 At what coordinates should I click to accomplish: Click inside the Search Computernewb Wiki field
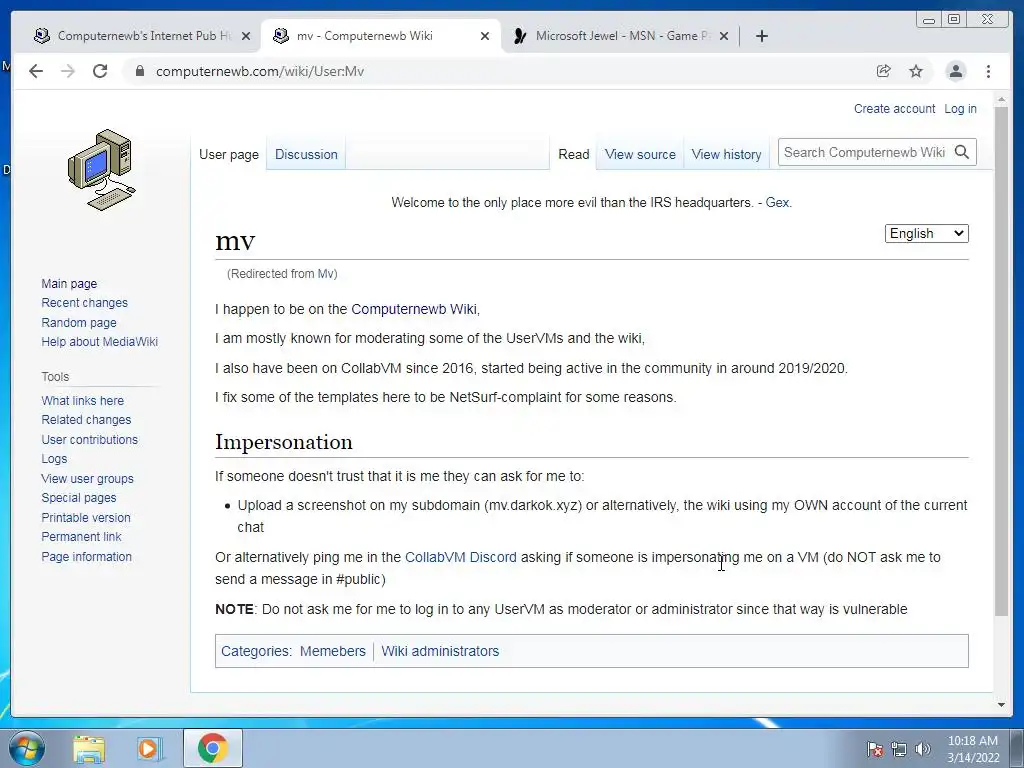point(863,152)
